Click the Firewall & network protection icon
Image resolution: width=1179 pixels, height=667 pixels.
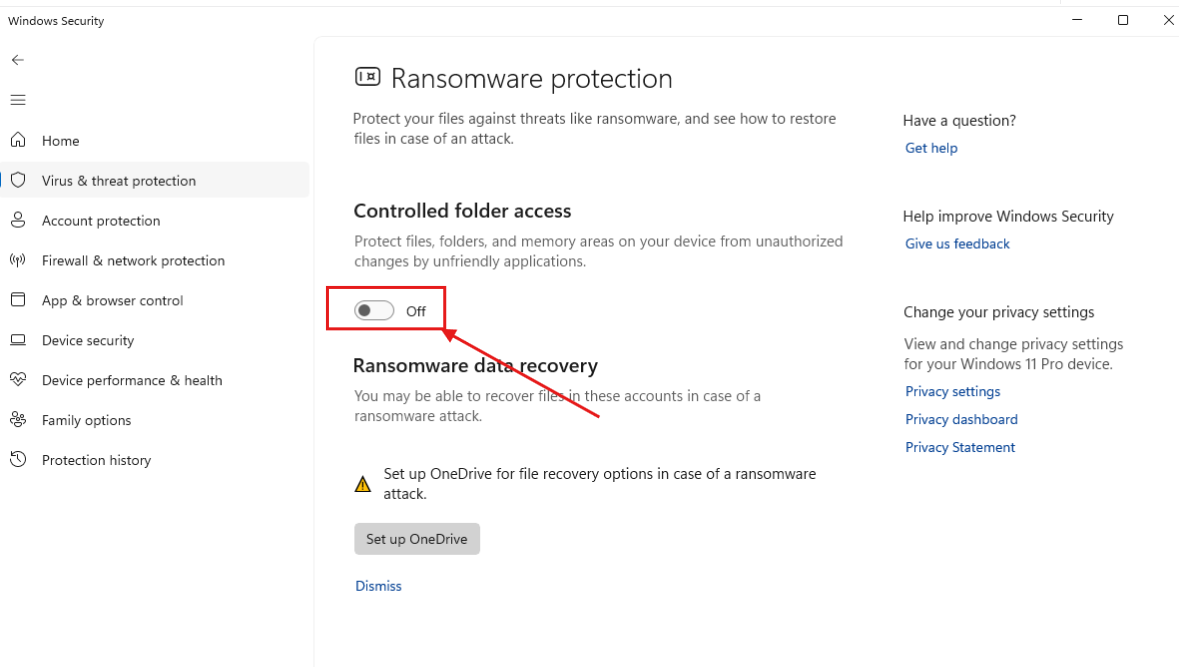(x=18, y=260)
